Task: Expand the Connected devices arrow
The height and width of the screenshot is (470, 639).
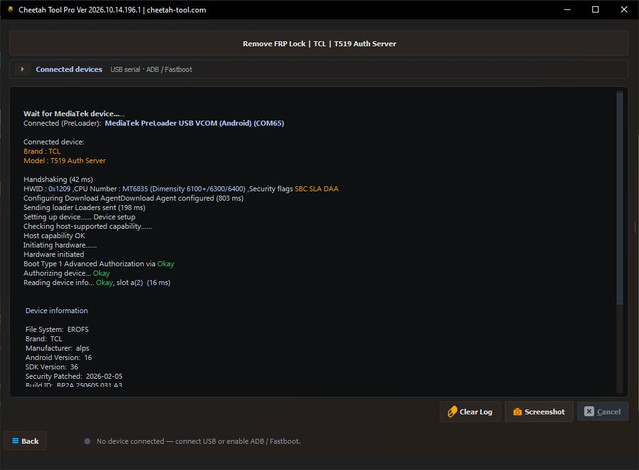Action: click(x=22, y=69)
